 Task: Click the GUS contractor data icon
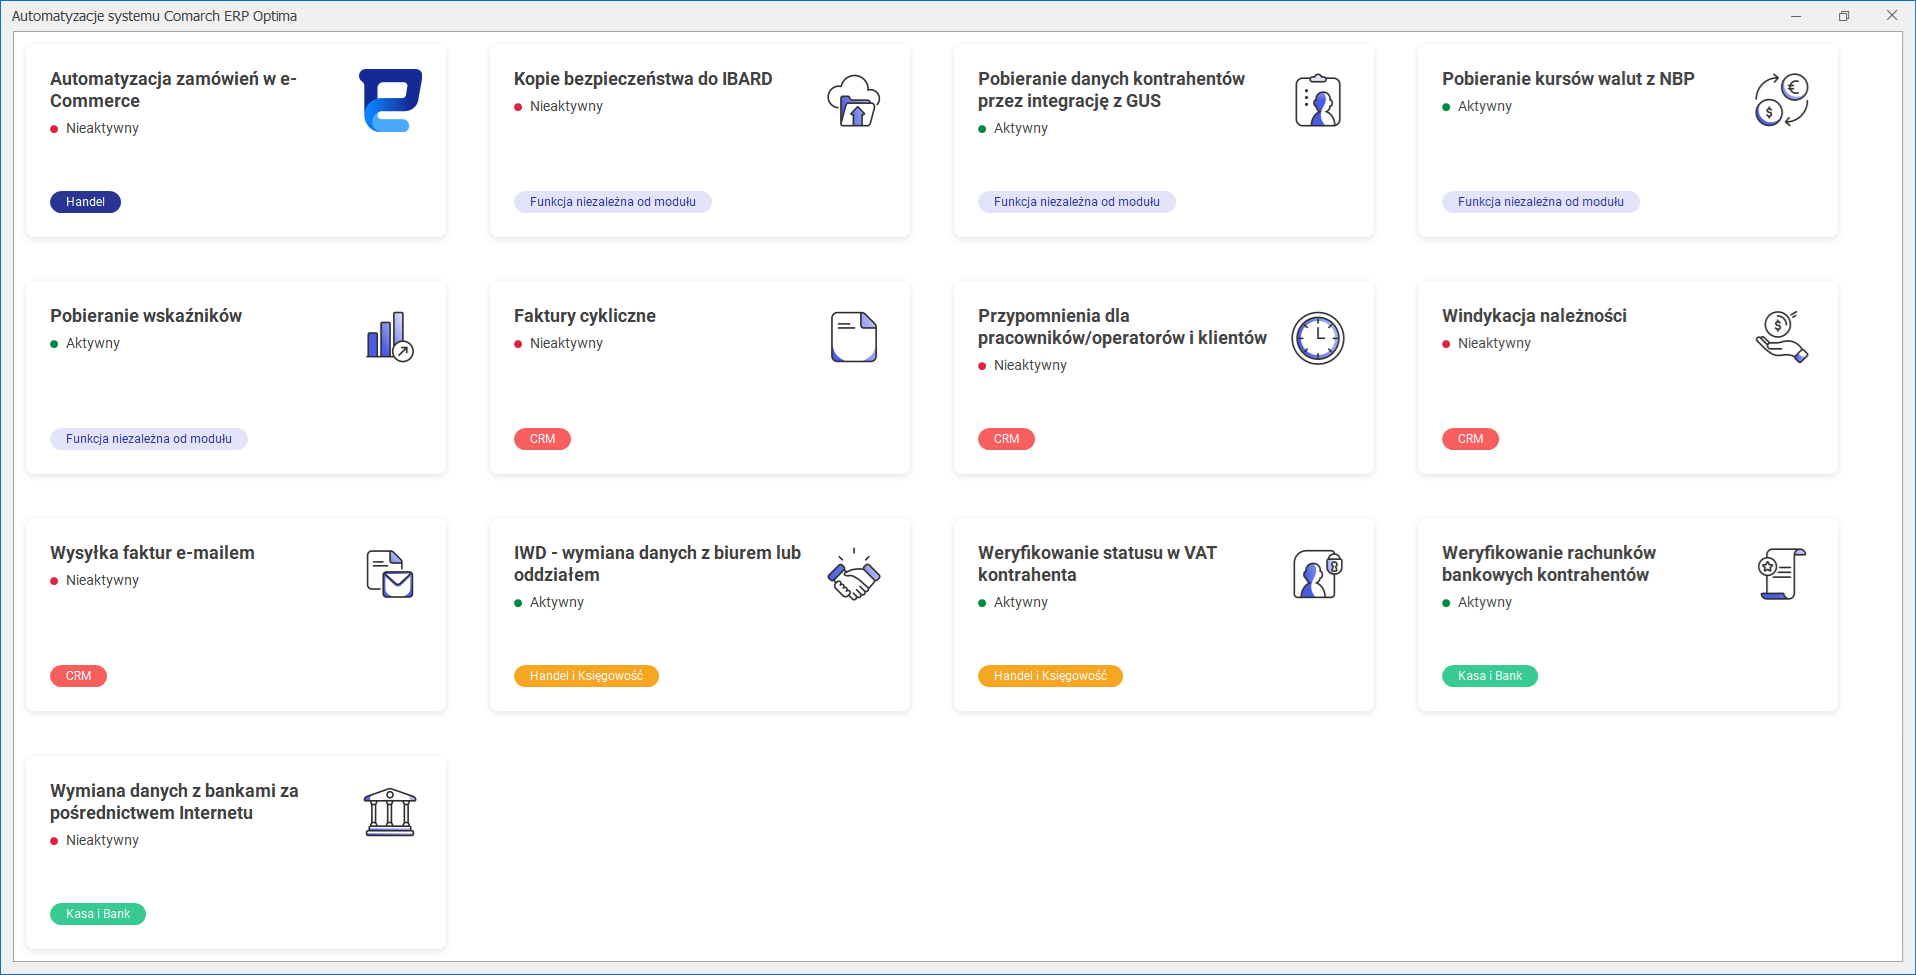(1318, 100)
